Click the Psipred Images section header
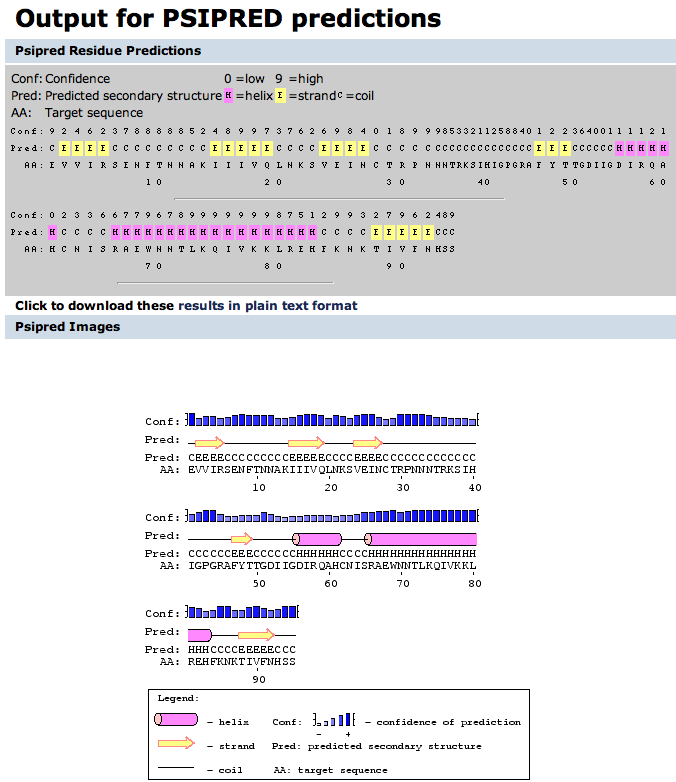 pyautogui.click(x=67, y=327)
